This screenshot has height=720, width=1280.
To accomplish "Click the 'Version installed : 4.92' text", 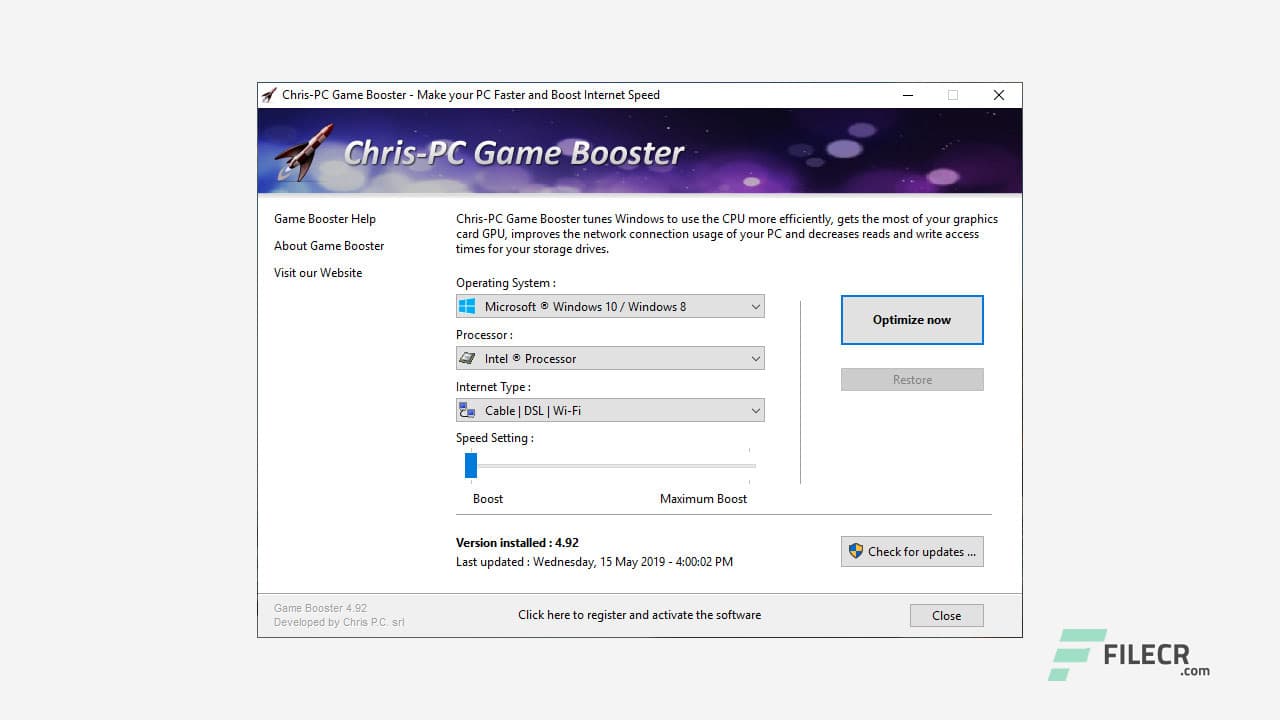I will pyautogui.click(x=518, y=543).
